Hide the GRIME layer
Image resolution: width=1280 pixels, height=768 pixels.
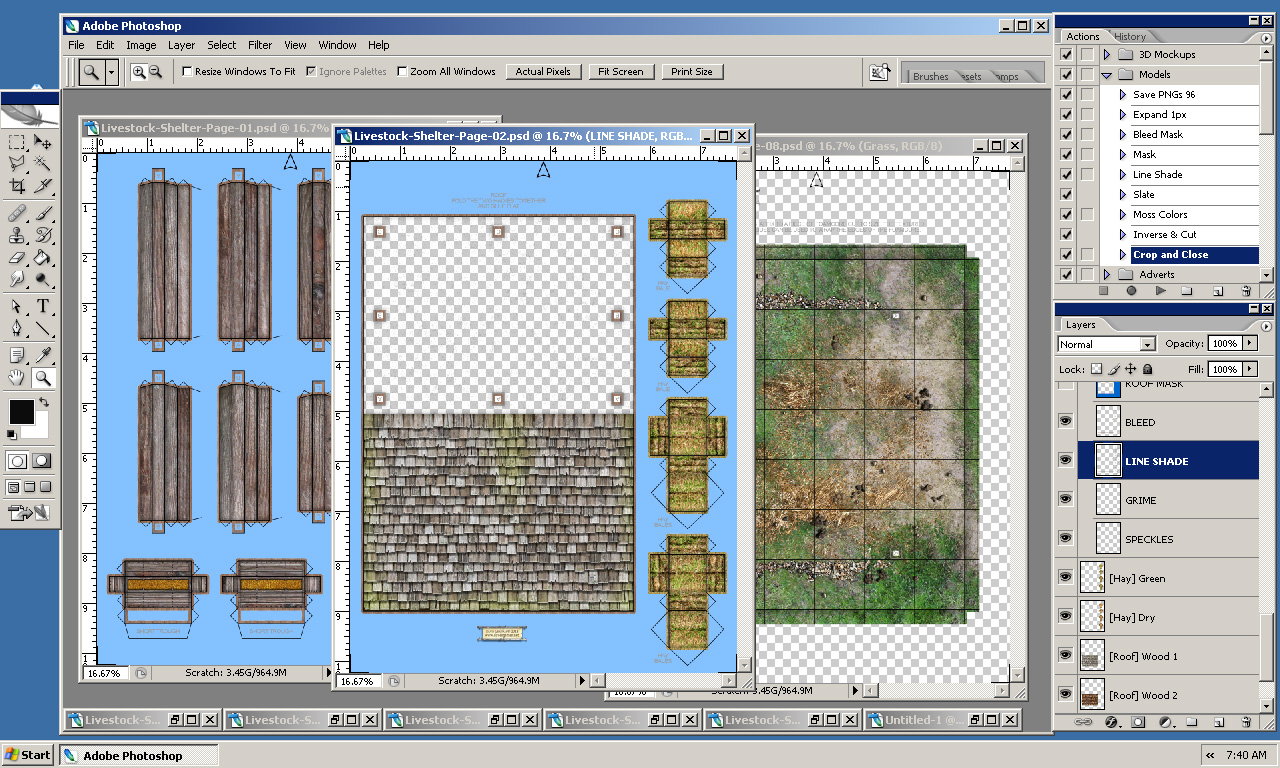coord(1066,500)
